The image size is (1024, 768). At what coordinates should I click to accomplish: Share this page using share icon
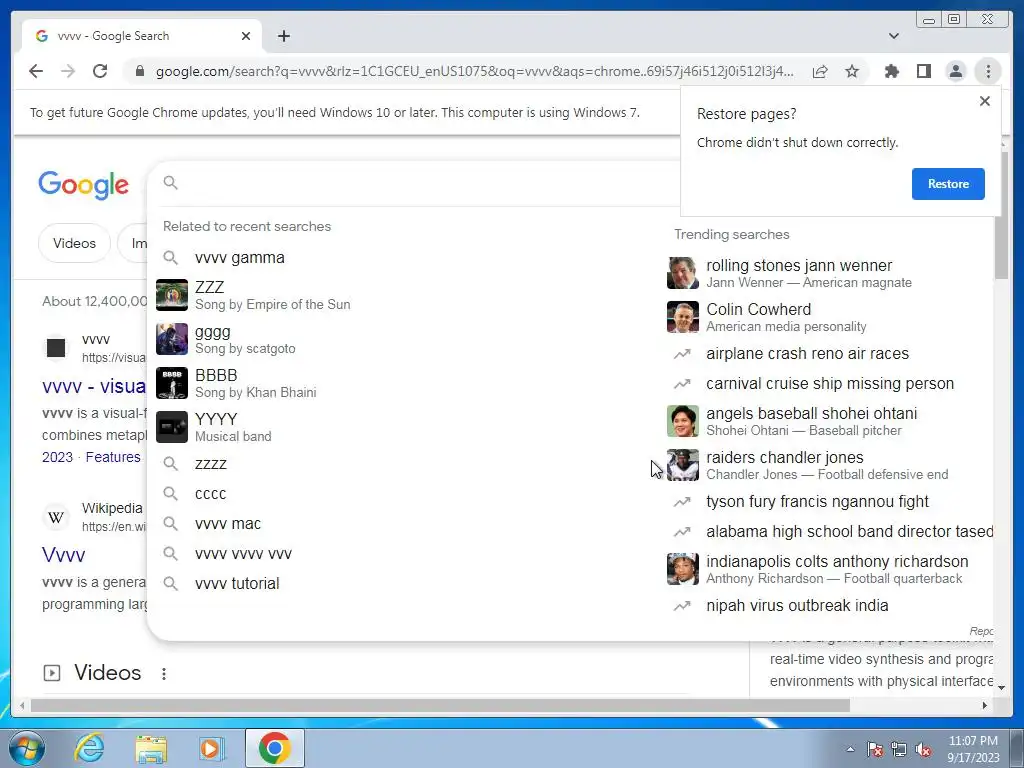[x=820, y=71]
